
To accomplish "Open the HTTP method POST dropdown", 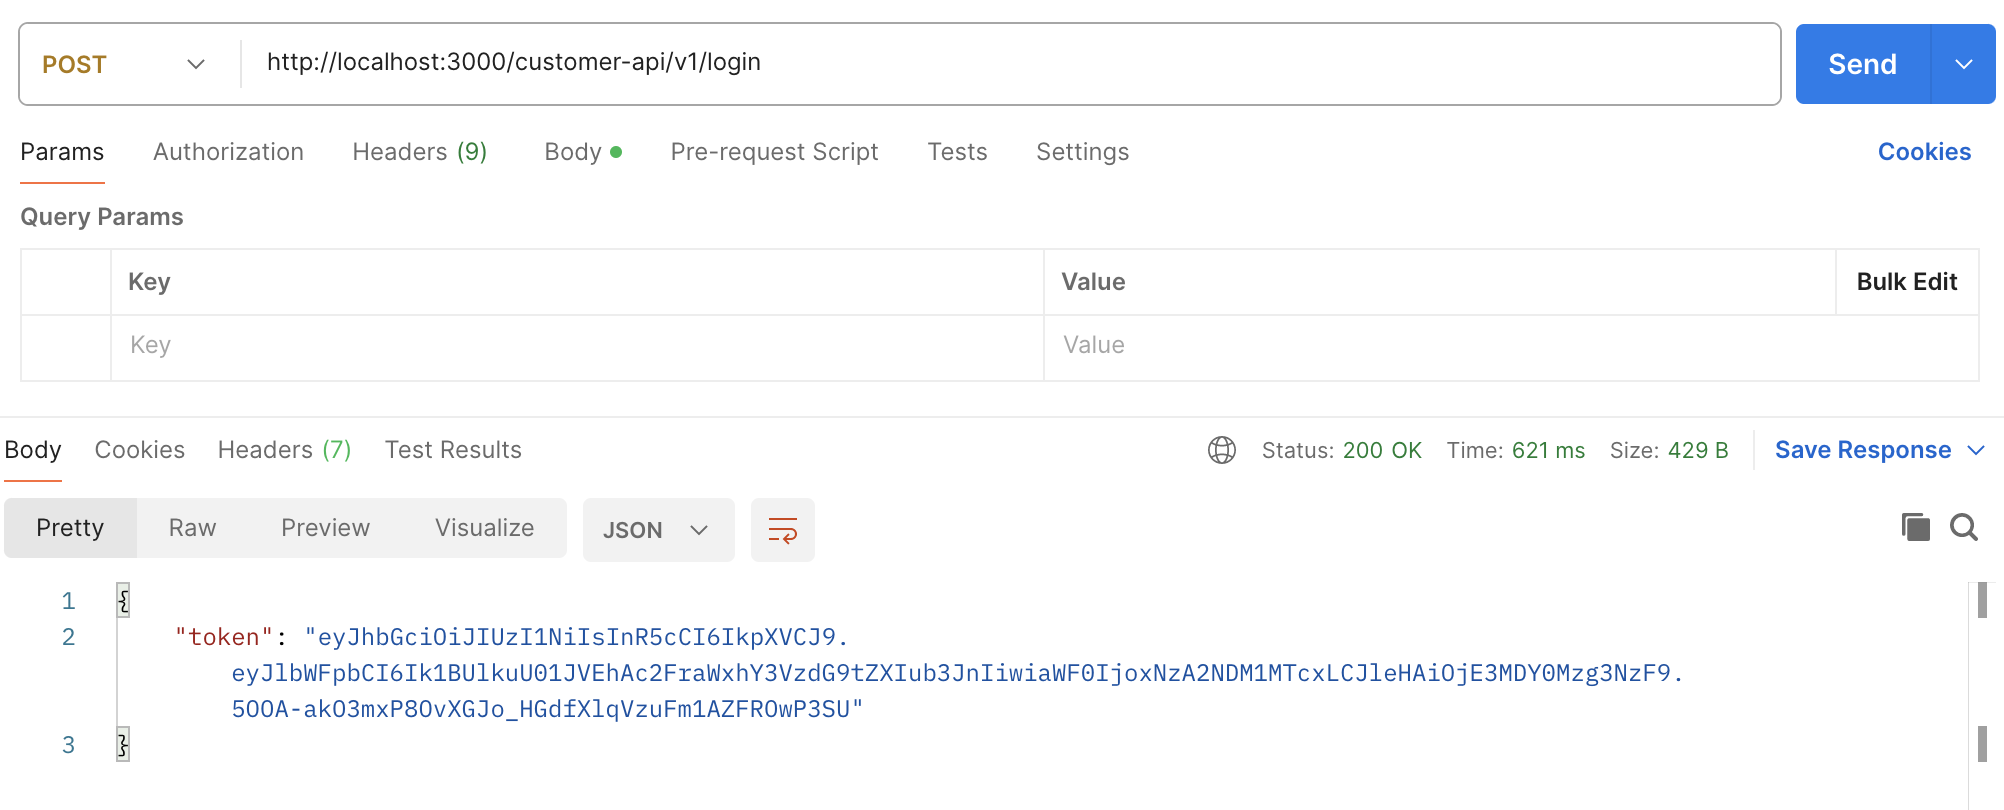I will click(x=124, y=64).
